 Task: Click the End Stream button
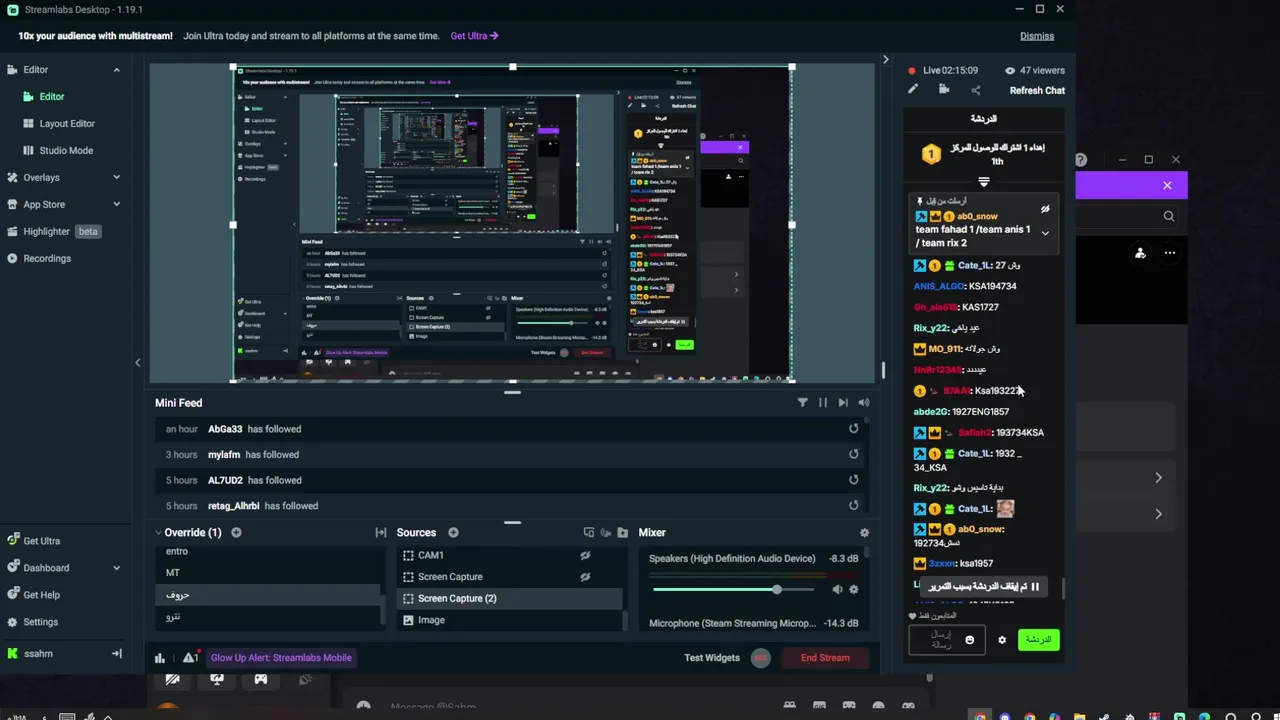825,658
